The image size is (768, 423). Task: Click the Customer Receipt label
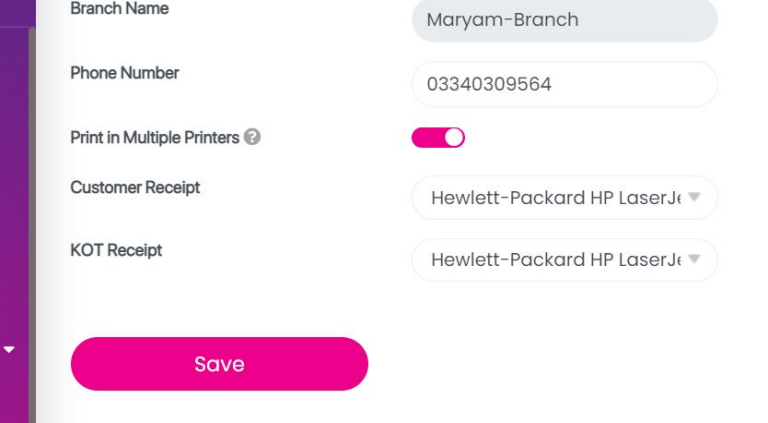135,187
